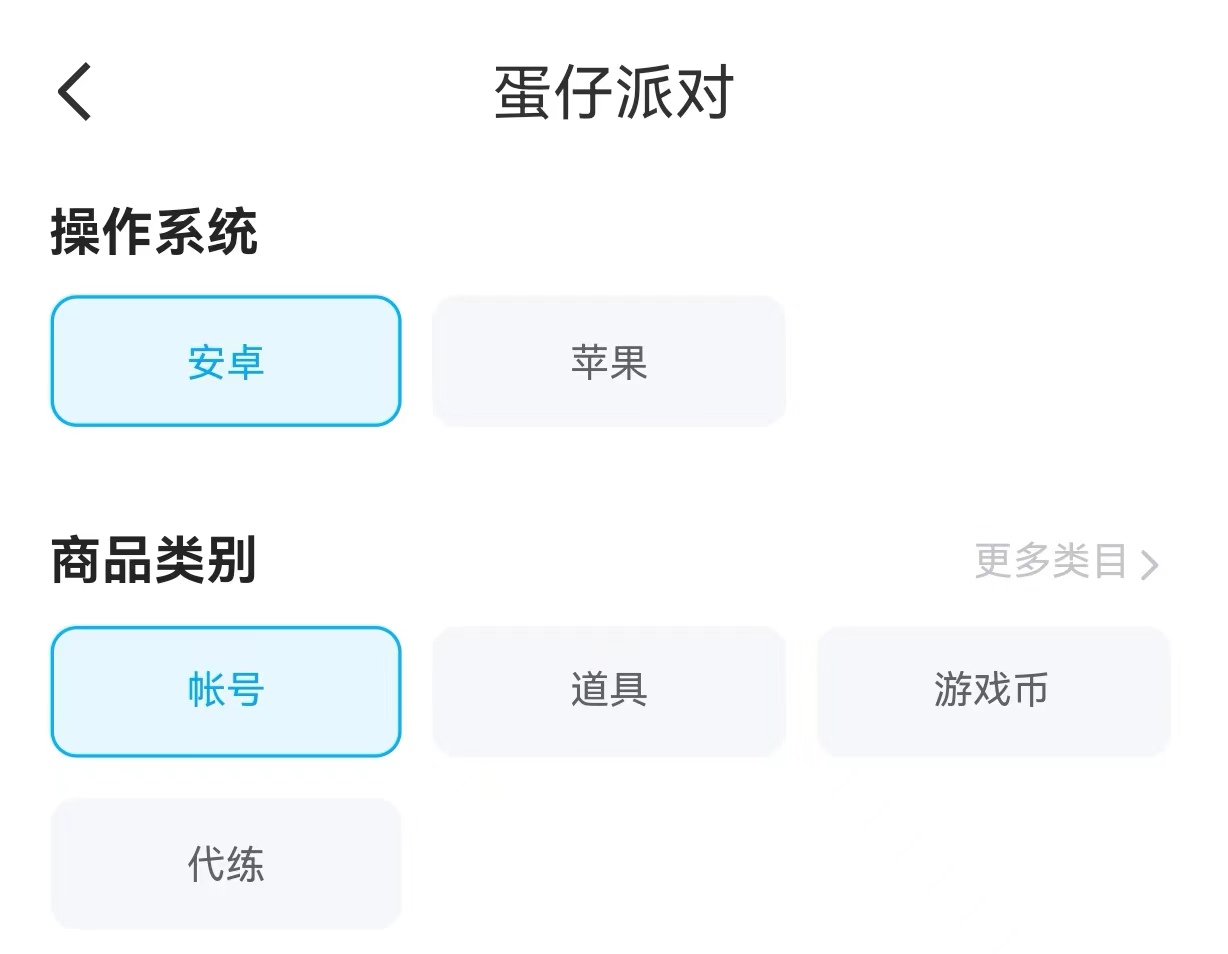The image size is (1228, 954).
Task: Select the 安卓 operating system option
Action: pos(226,361)
